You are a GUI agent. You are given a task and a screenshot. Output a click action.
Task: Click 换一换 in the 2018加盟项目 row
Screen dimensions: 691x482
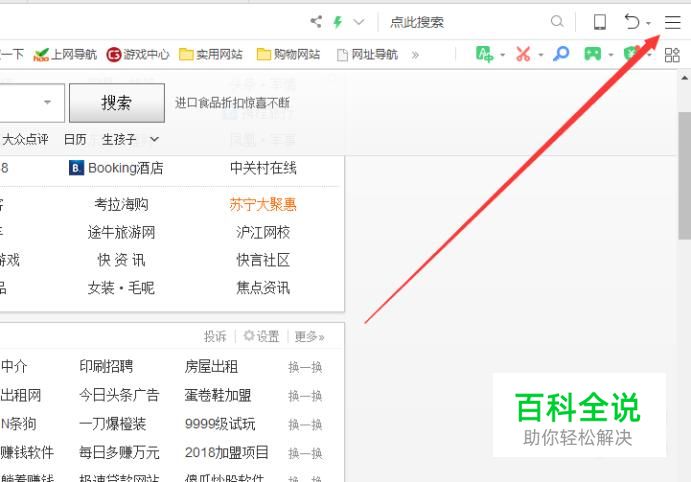coord(305,453)
